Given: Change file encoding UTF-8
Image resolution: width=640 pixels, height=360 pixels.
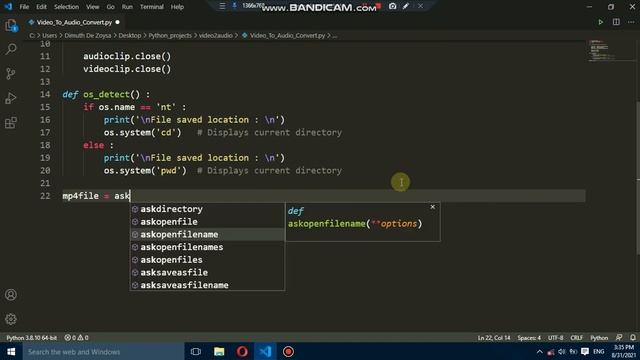Looking at the screenshot, I should point(556,338).
